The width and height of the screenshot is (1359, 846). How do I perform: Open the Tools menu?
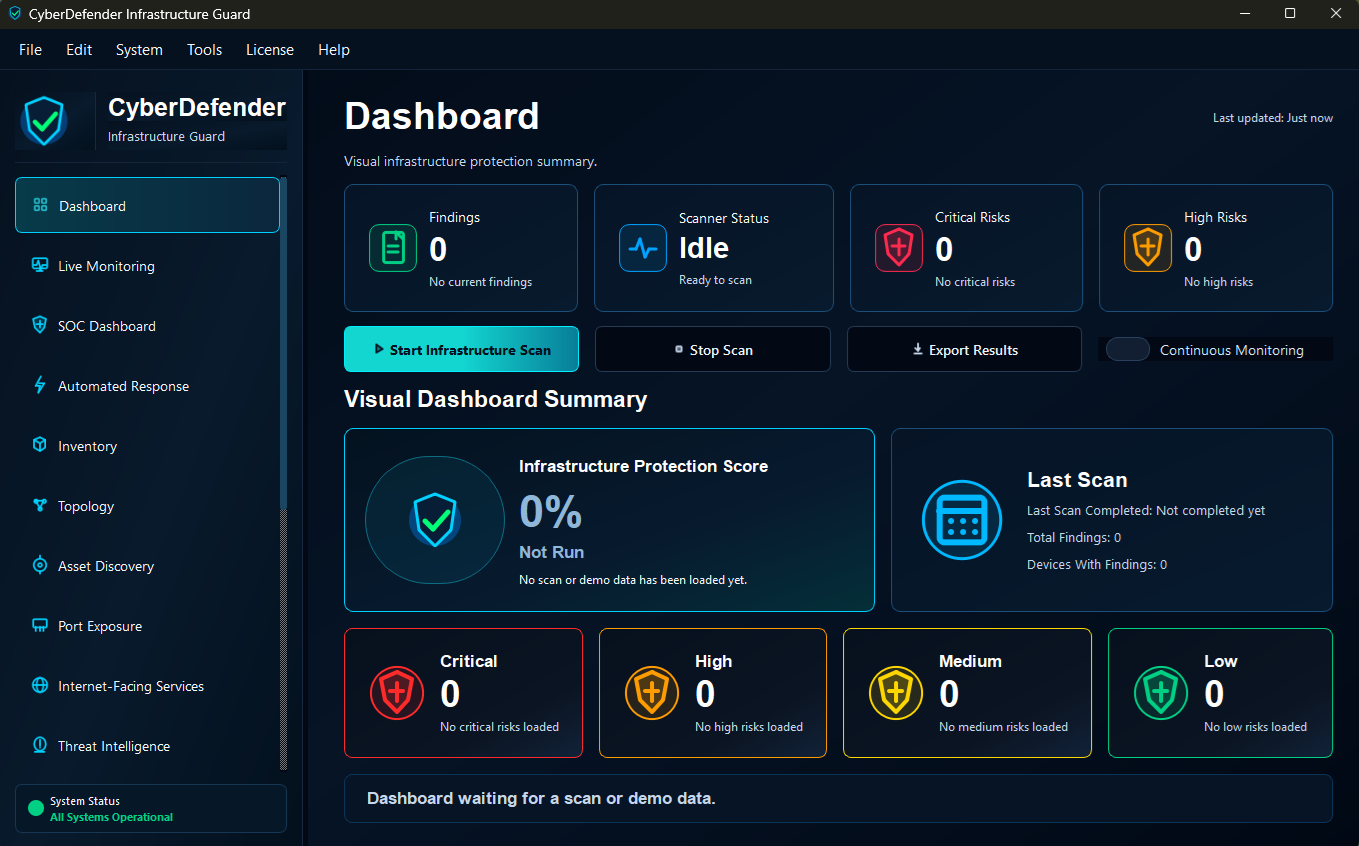(x=204, y=50)
